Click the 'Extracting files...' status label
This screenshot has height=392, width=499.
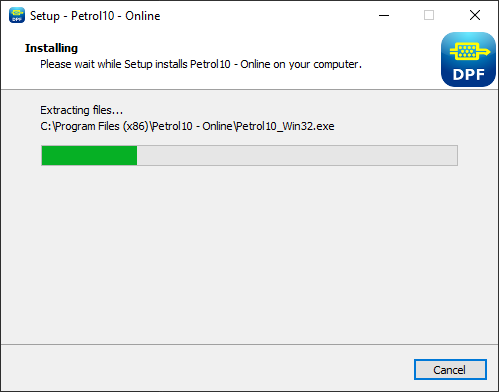point(82,110)
